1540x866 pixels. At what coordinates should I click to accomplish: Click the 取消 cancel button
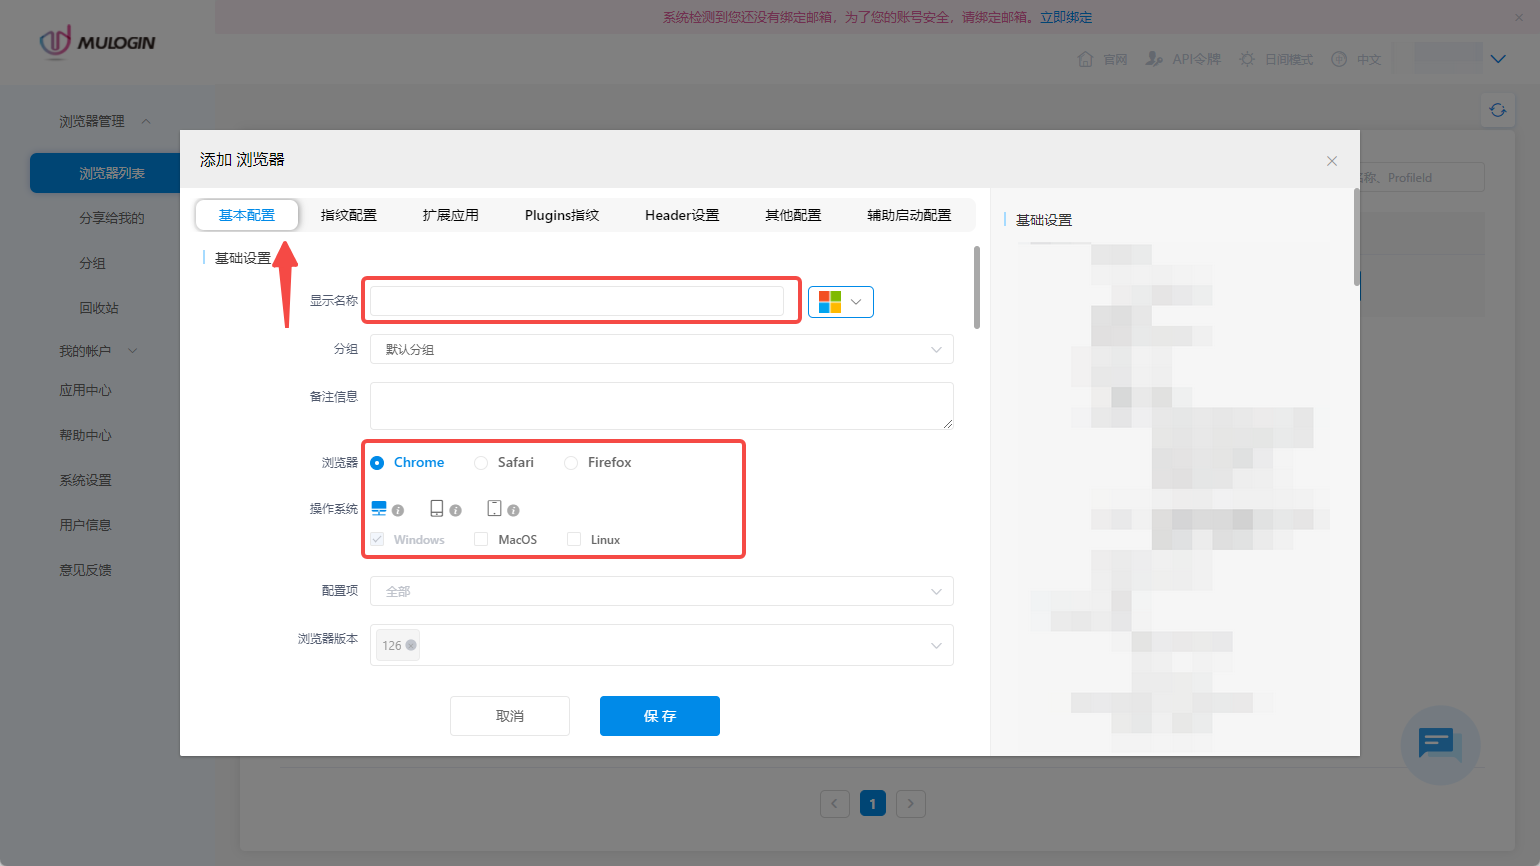click(x=510, y=716)
